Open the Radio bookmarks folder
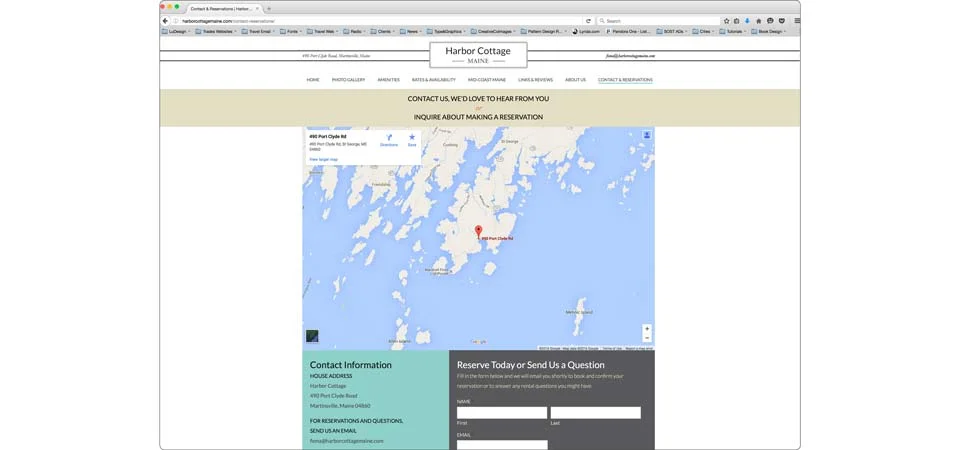 (354, 31)
